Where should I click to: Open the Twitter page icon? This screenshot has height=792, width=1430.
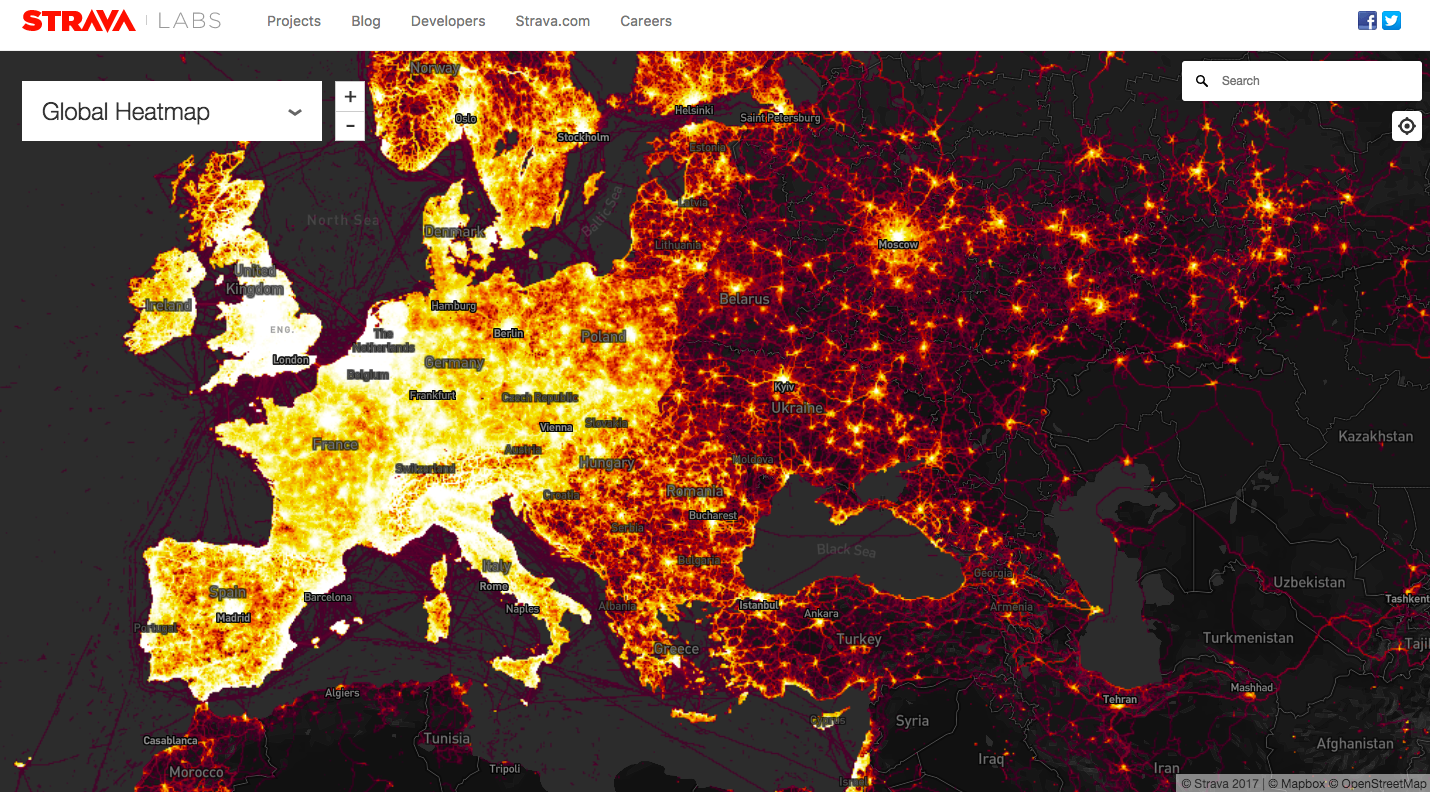coord(1391,20)
